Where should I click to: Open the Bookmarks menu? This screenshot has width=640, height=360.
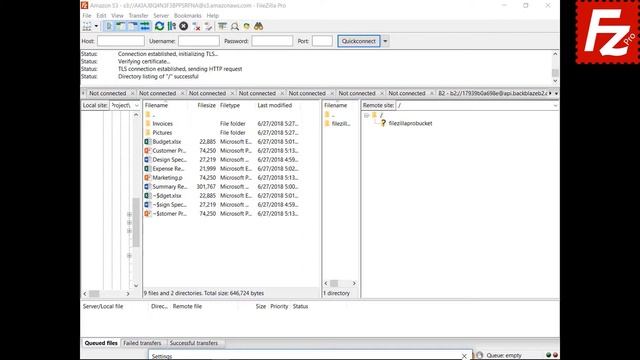click(x=187, y=16)
